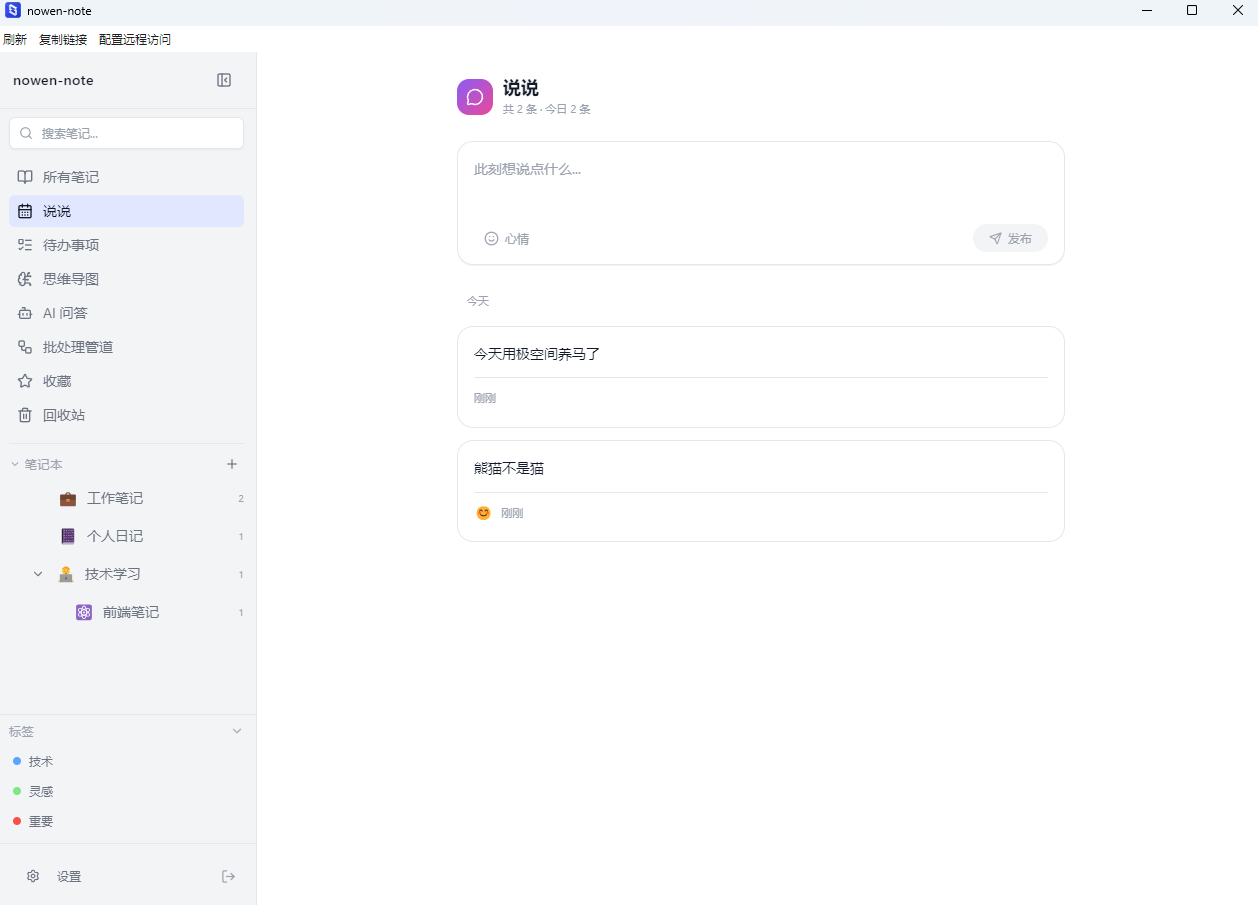Click the 刚刚 timestamp under 今天用极空间养马了
The height and width of the screenshot is (905, 1258).
pos(485,398)
